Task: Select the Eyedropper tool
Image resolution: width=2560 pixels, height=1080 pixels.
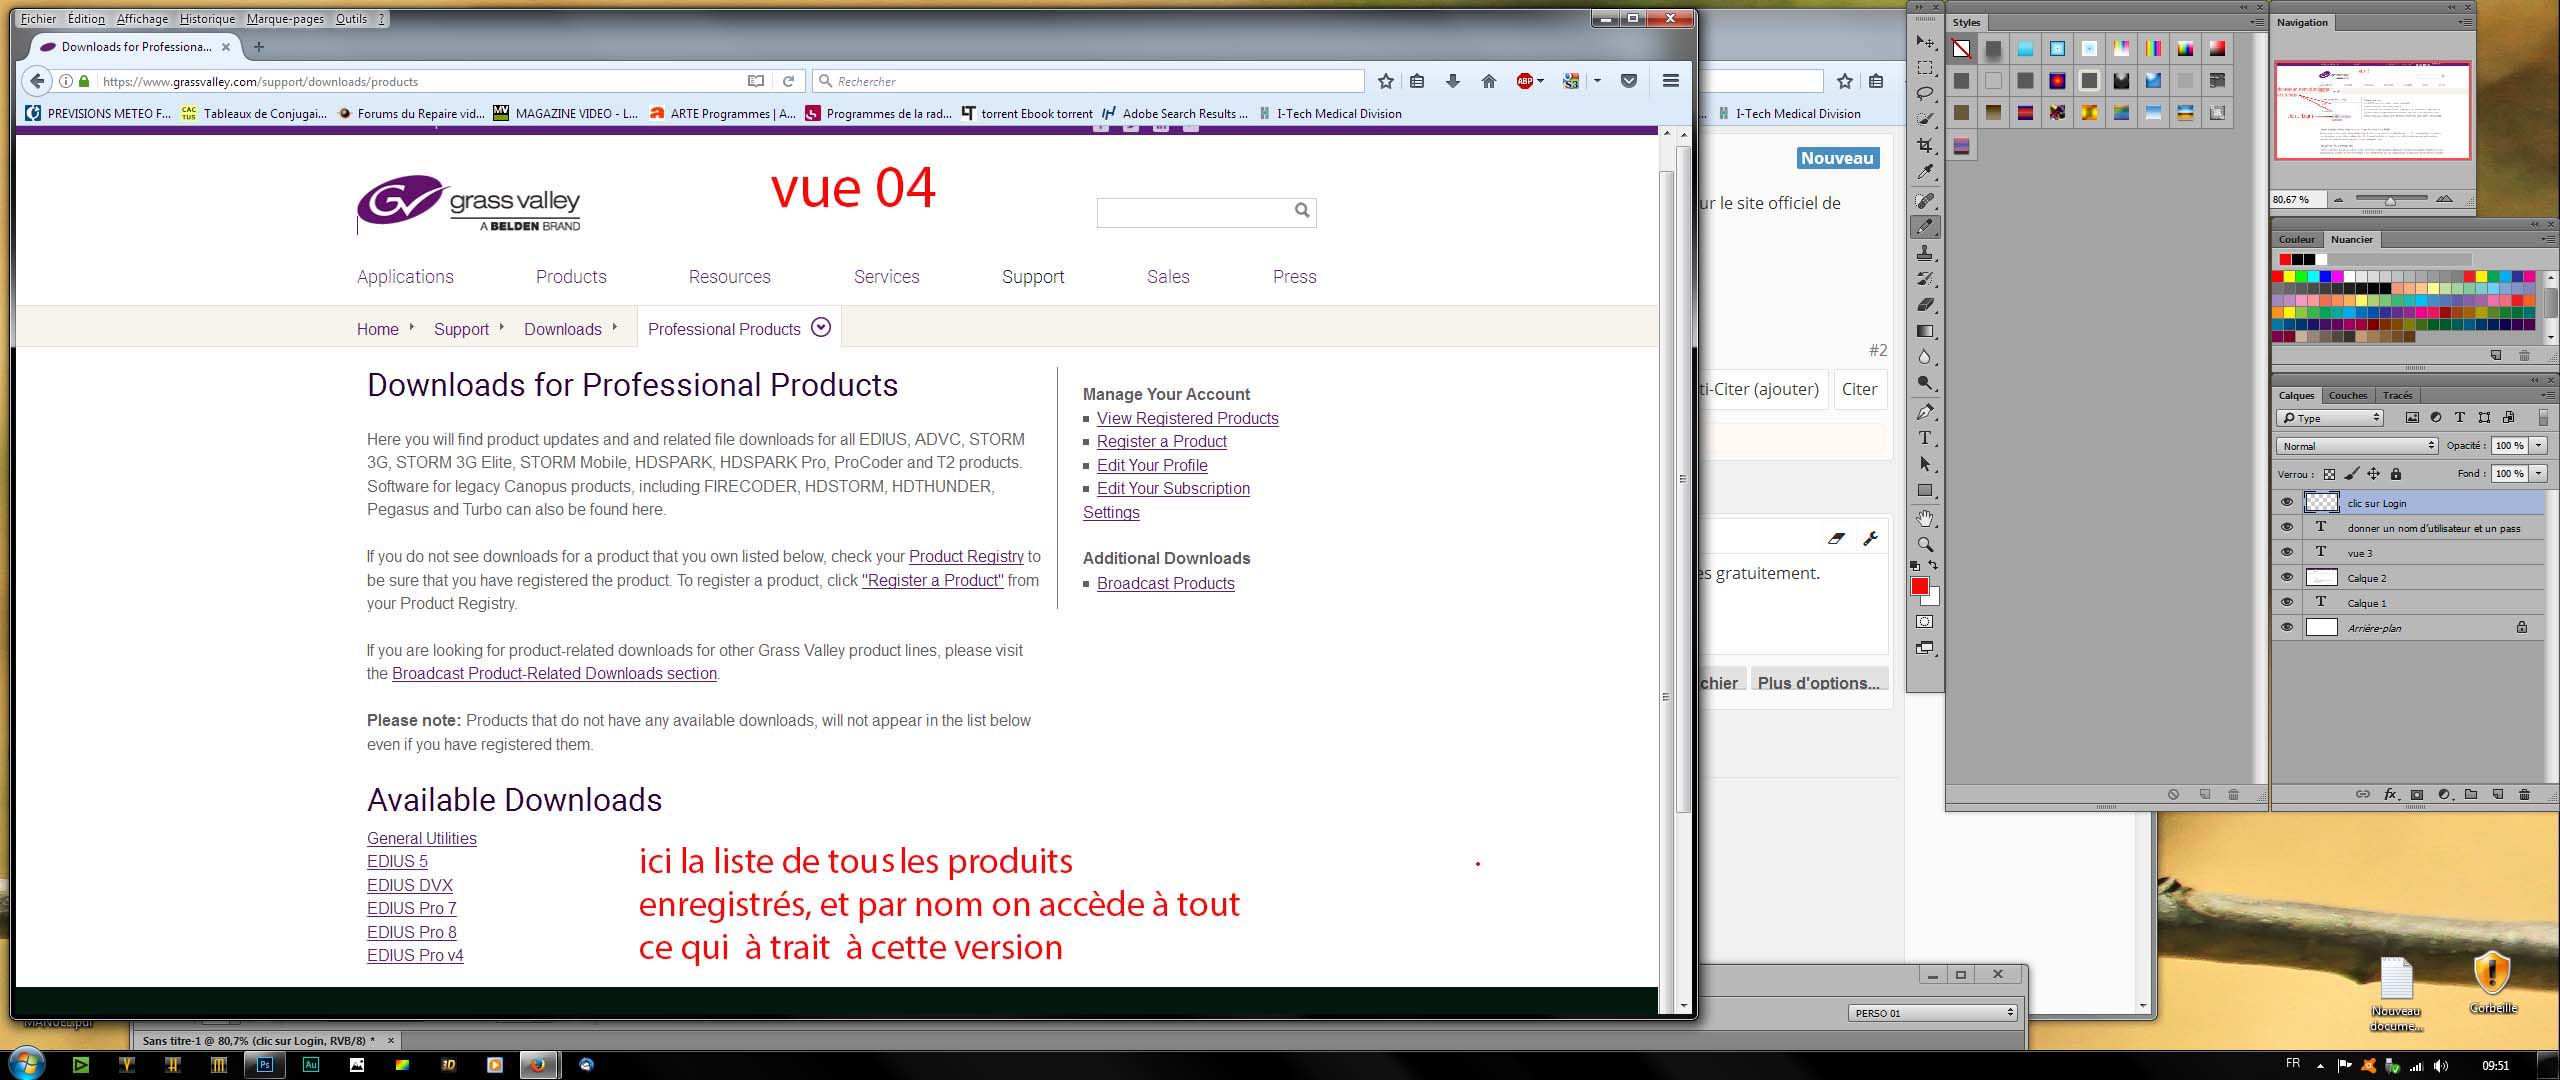Action: [1925, 173]
